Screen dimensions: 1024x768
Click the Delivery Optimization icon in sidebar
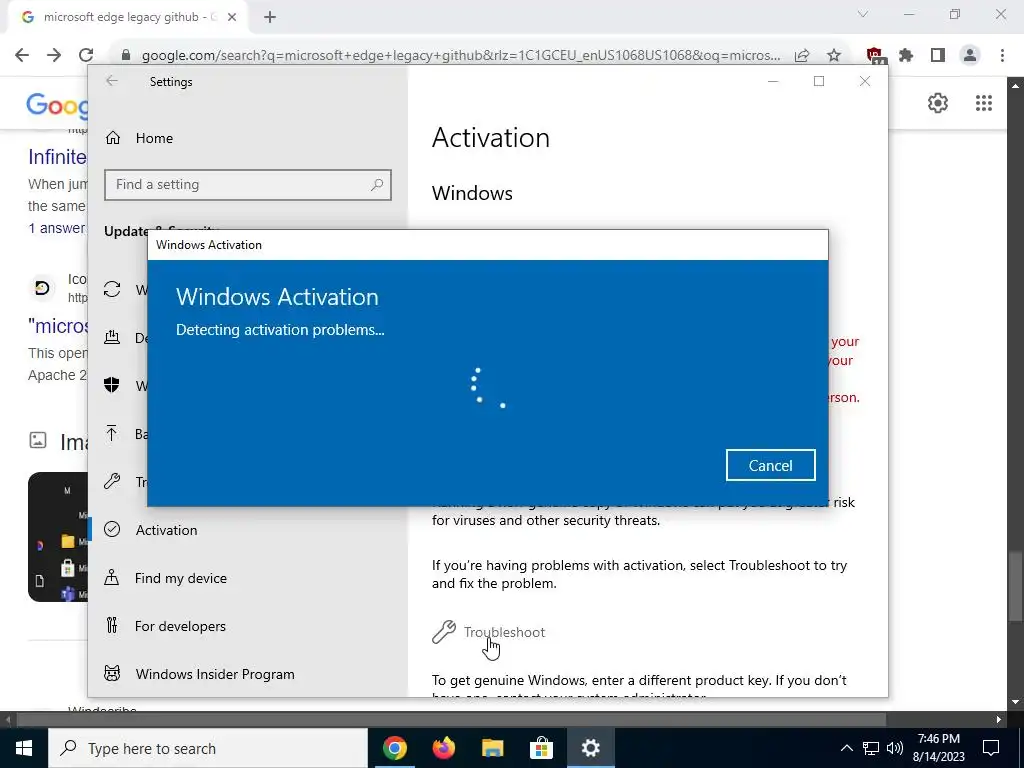click(x=112, y=337)
